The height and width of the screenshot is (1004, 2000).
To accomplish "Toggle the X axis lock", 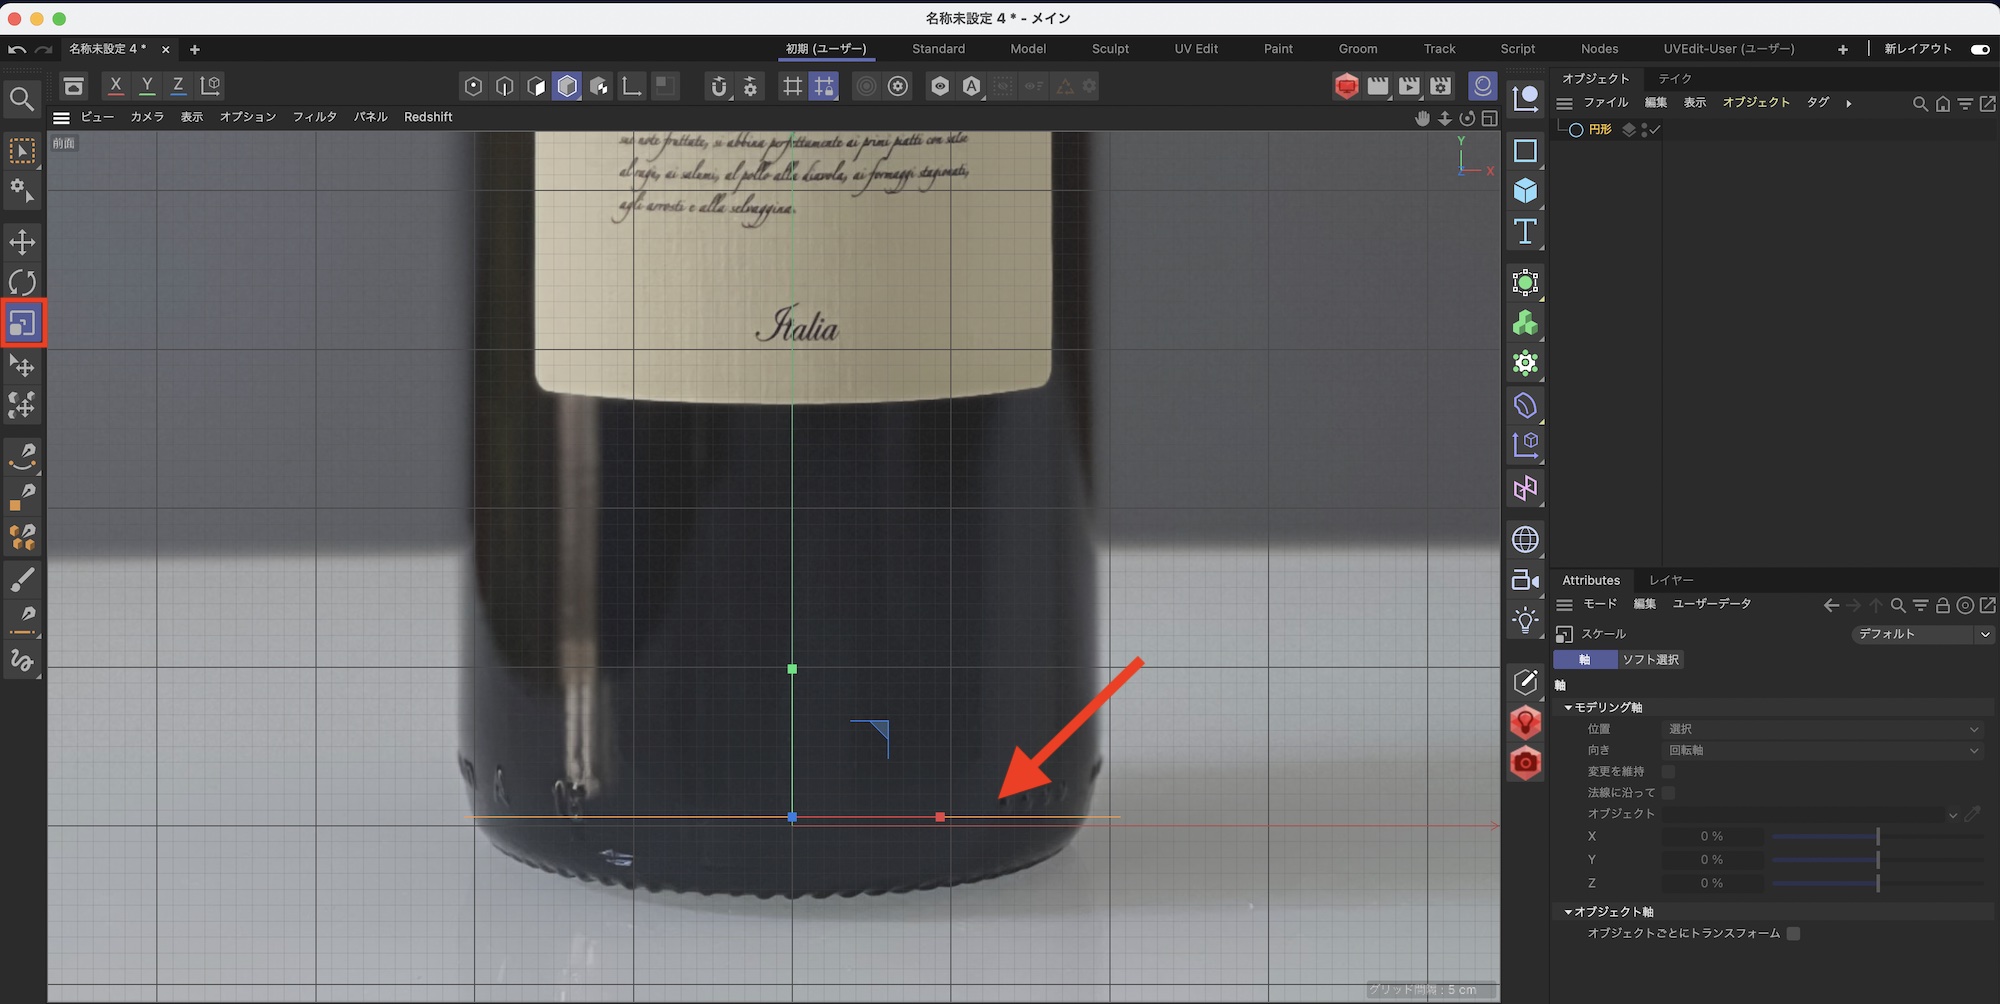I will click(x=116, y=86).
